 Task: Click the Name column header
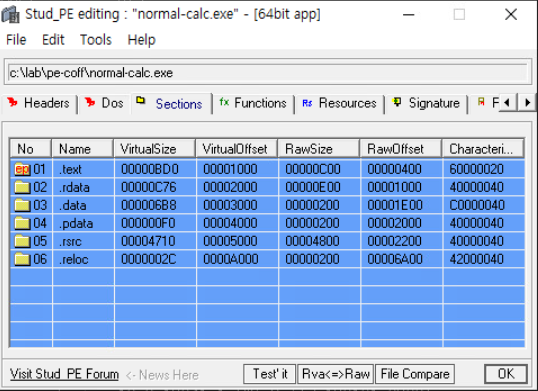coord(82,149)
